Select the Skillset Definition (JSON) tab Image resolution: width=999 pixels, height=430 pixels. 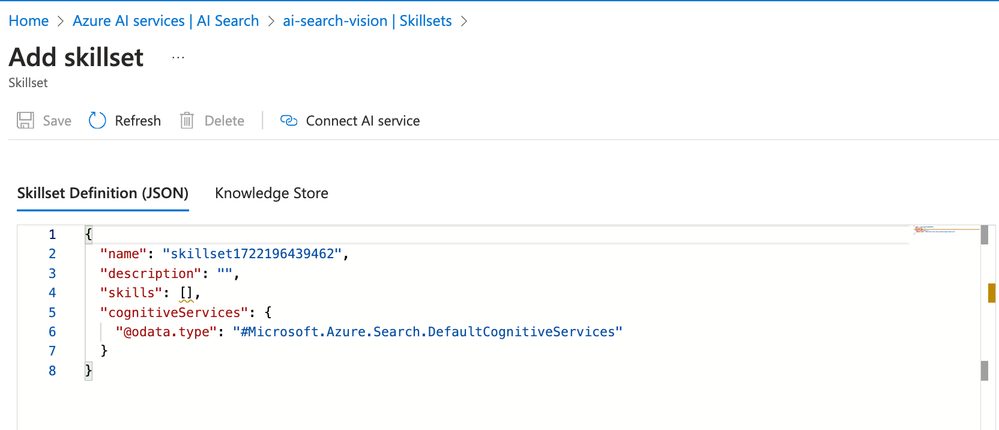103,193
